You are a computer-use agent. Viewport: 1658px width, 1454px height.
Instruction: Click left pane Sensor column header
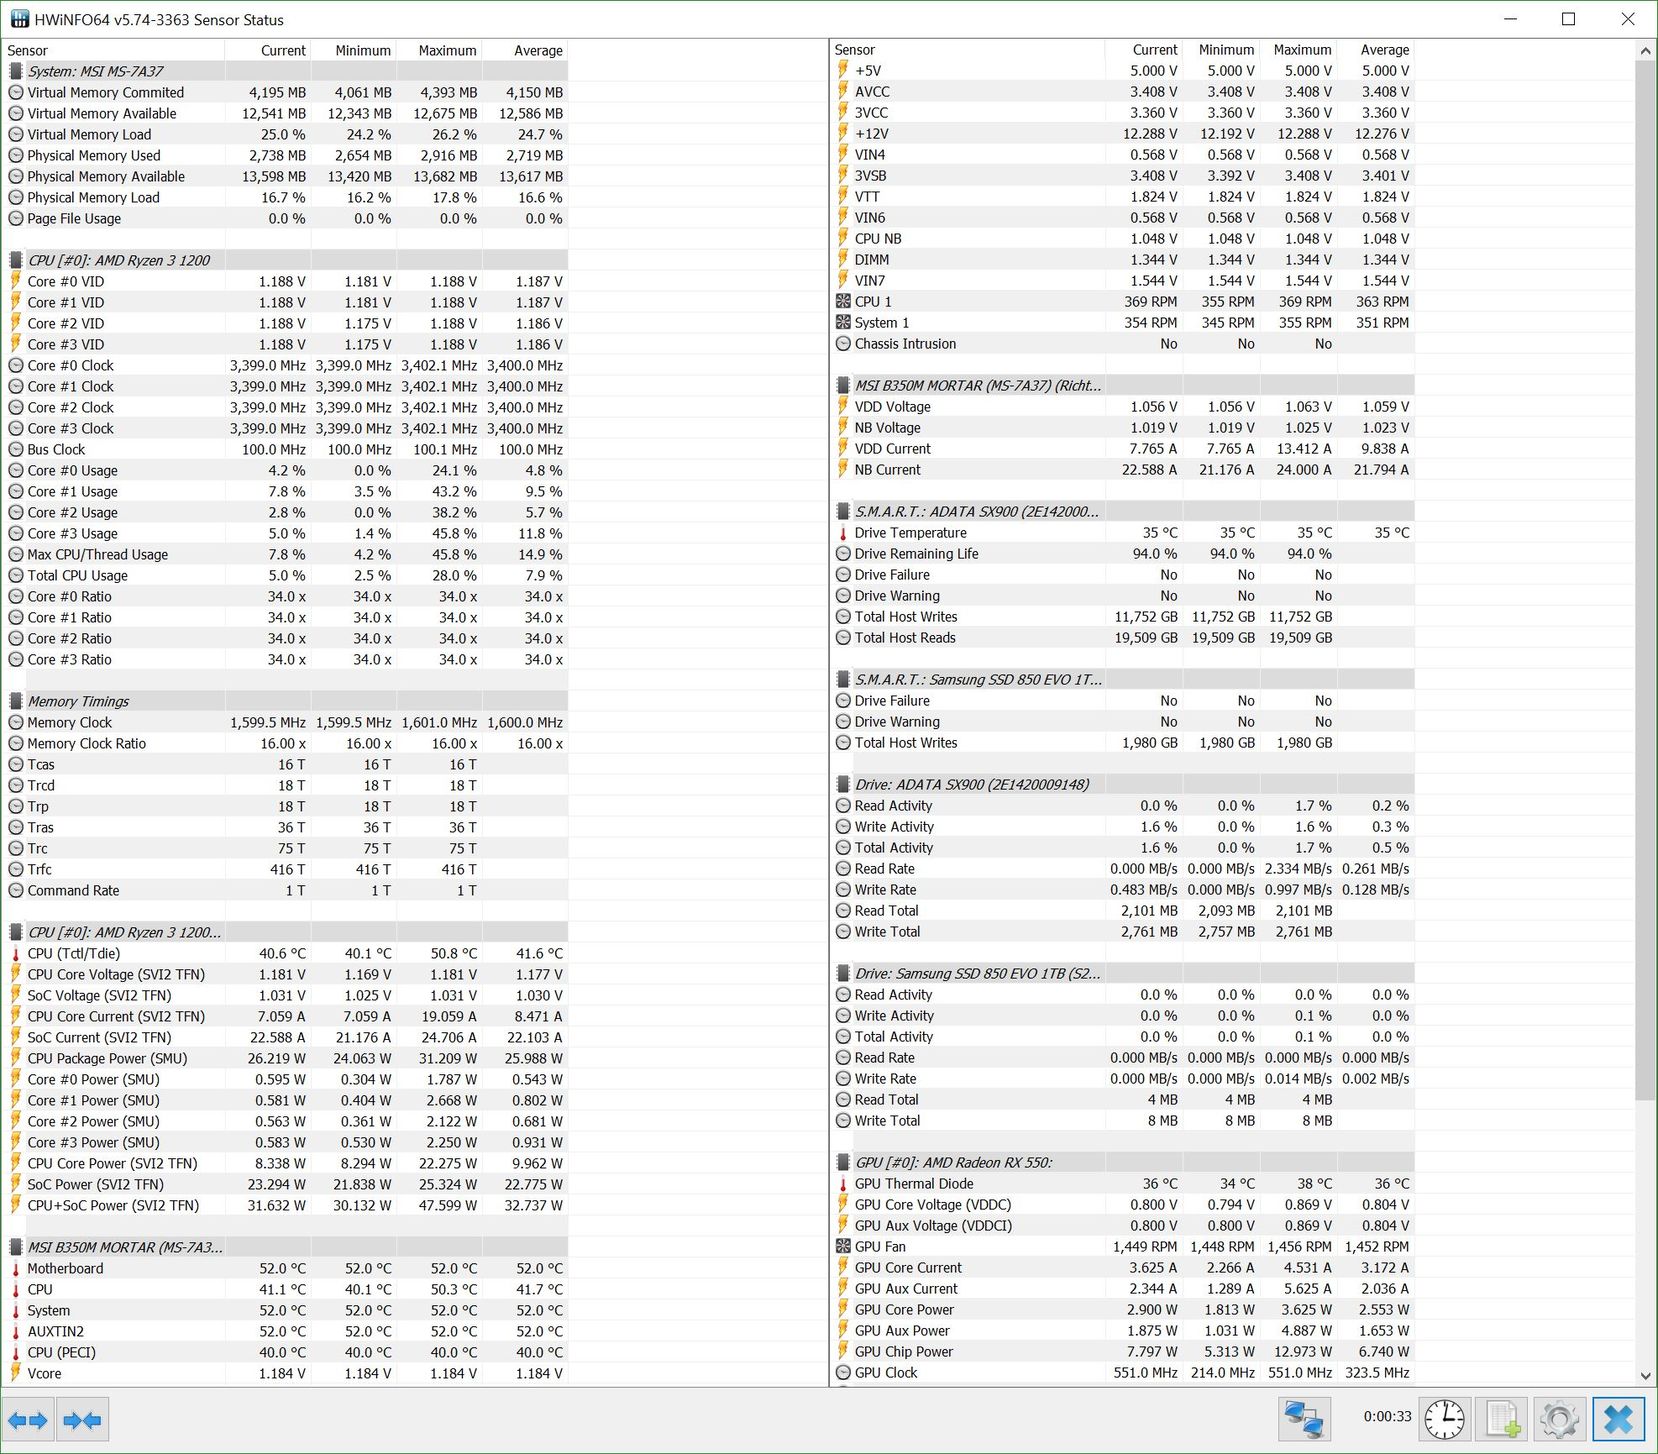pyautogui.click(x=114, y=50)
